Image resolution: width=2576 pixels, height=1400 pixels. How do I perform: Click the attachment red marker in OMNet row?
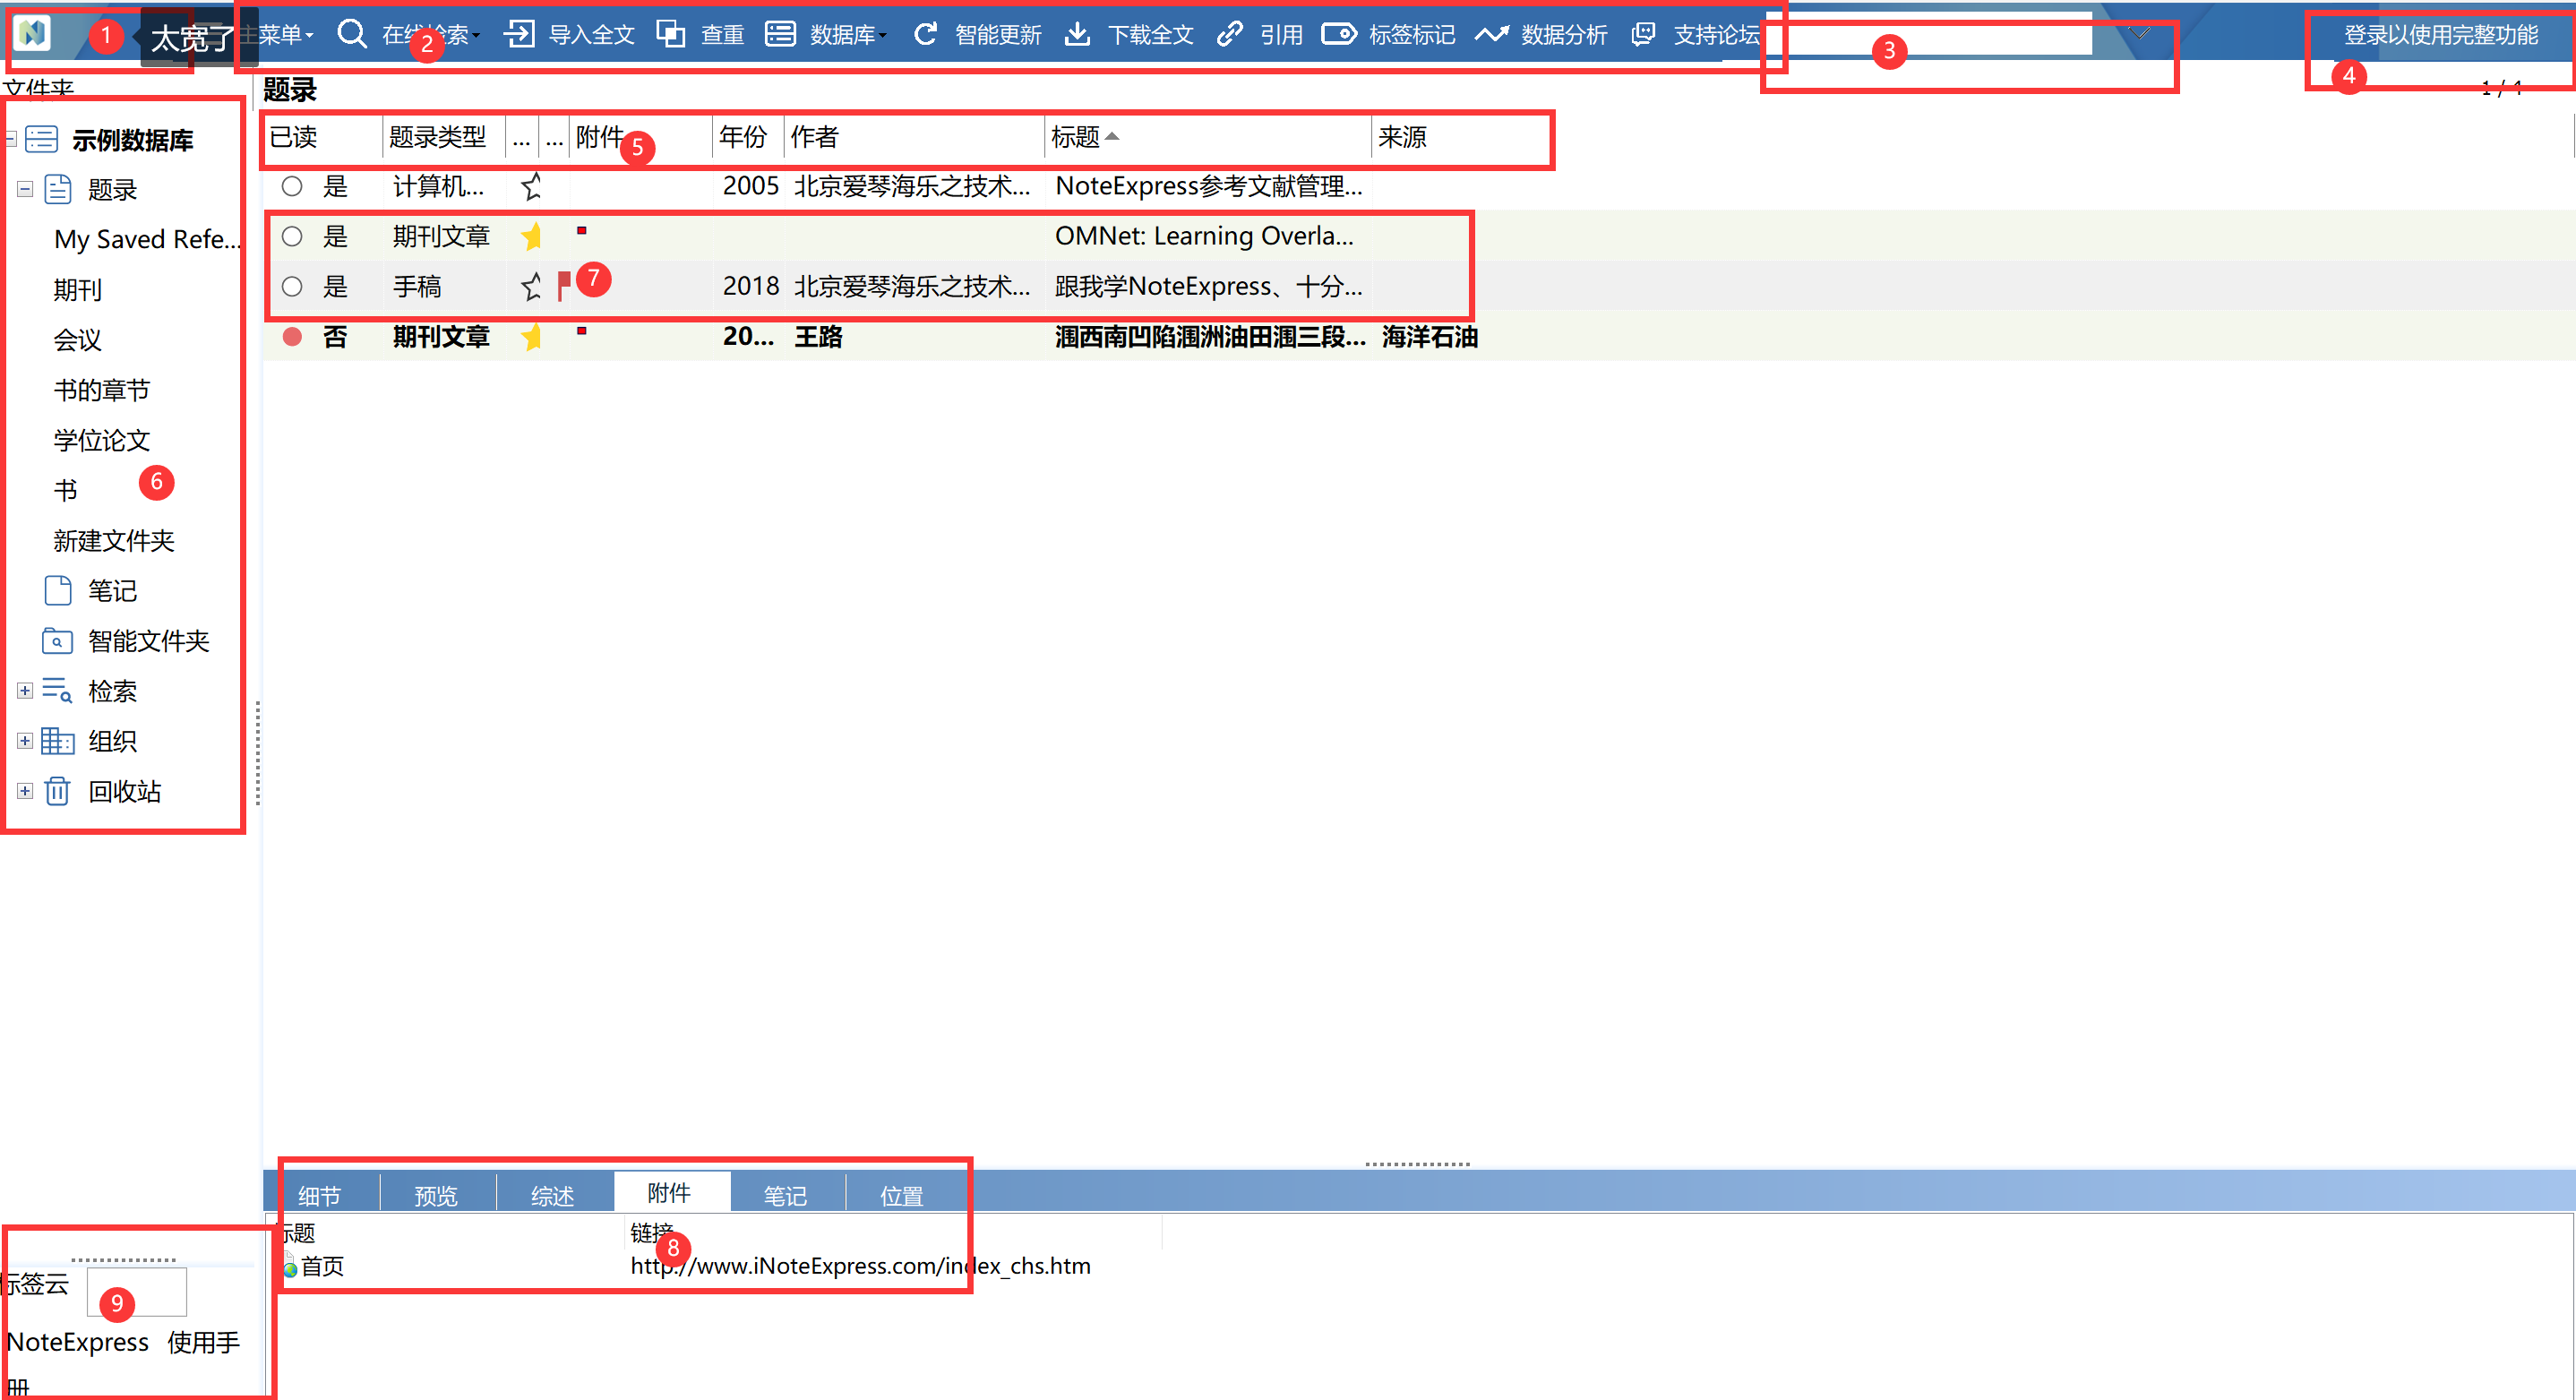coord(581,231)
